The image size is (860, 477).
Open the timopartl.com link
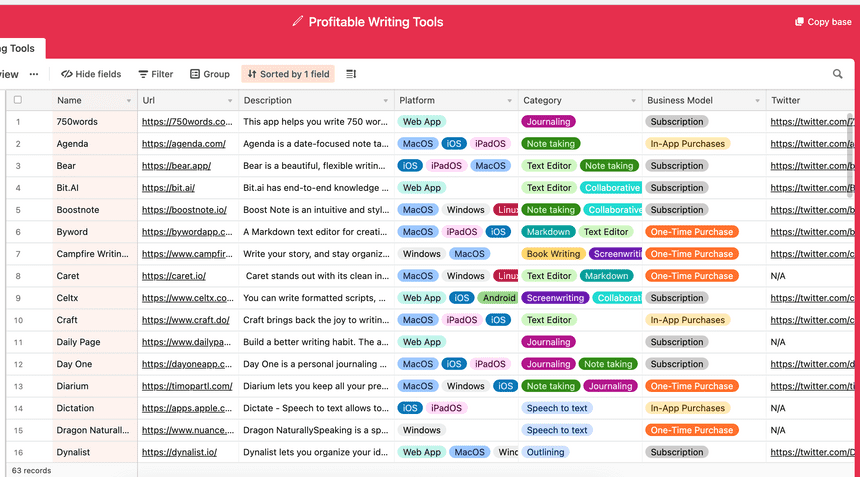[x=187, y=386]
